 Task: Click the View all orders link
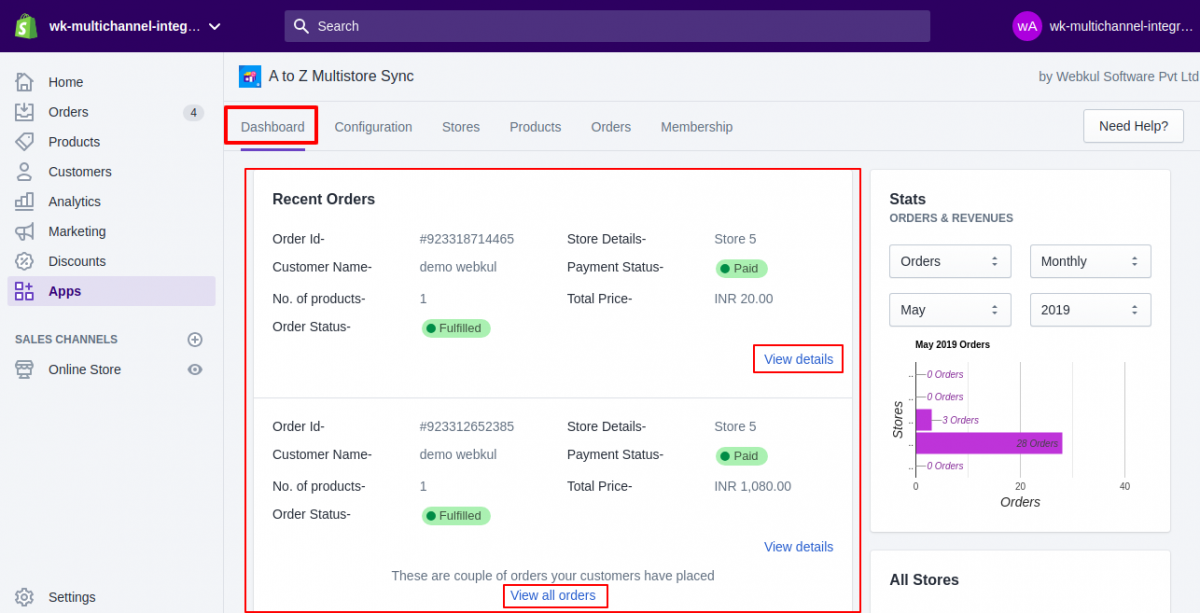tap(553, 595)
